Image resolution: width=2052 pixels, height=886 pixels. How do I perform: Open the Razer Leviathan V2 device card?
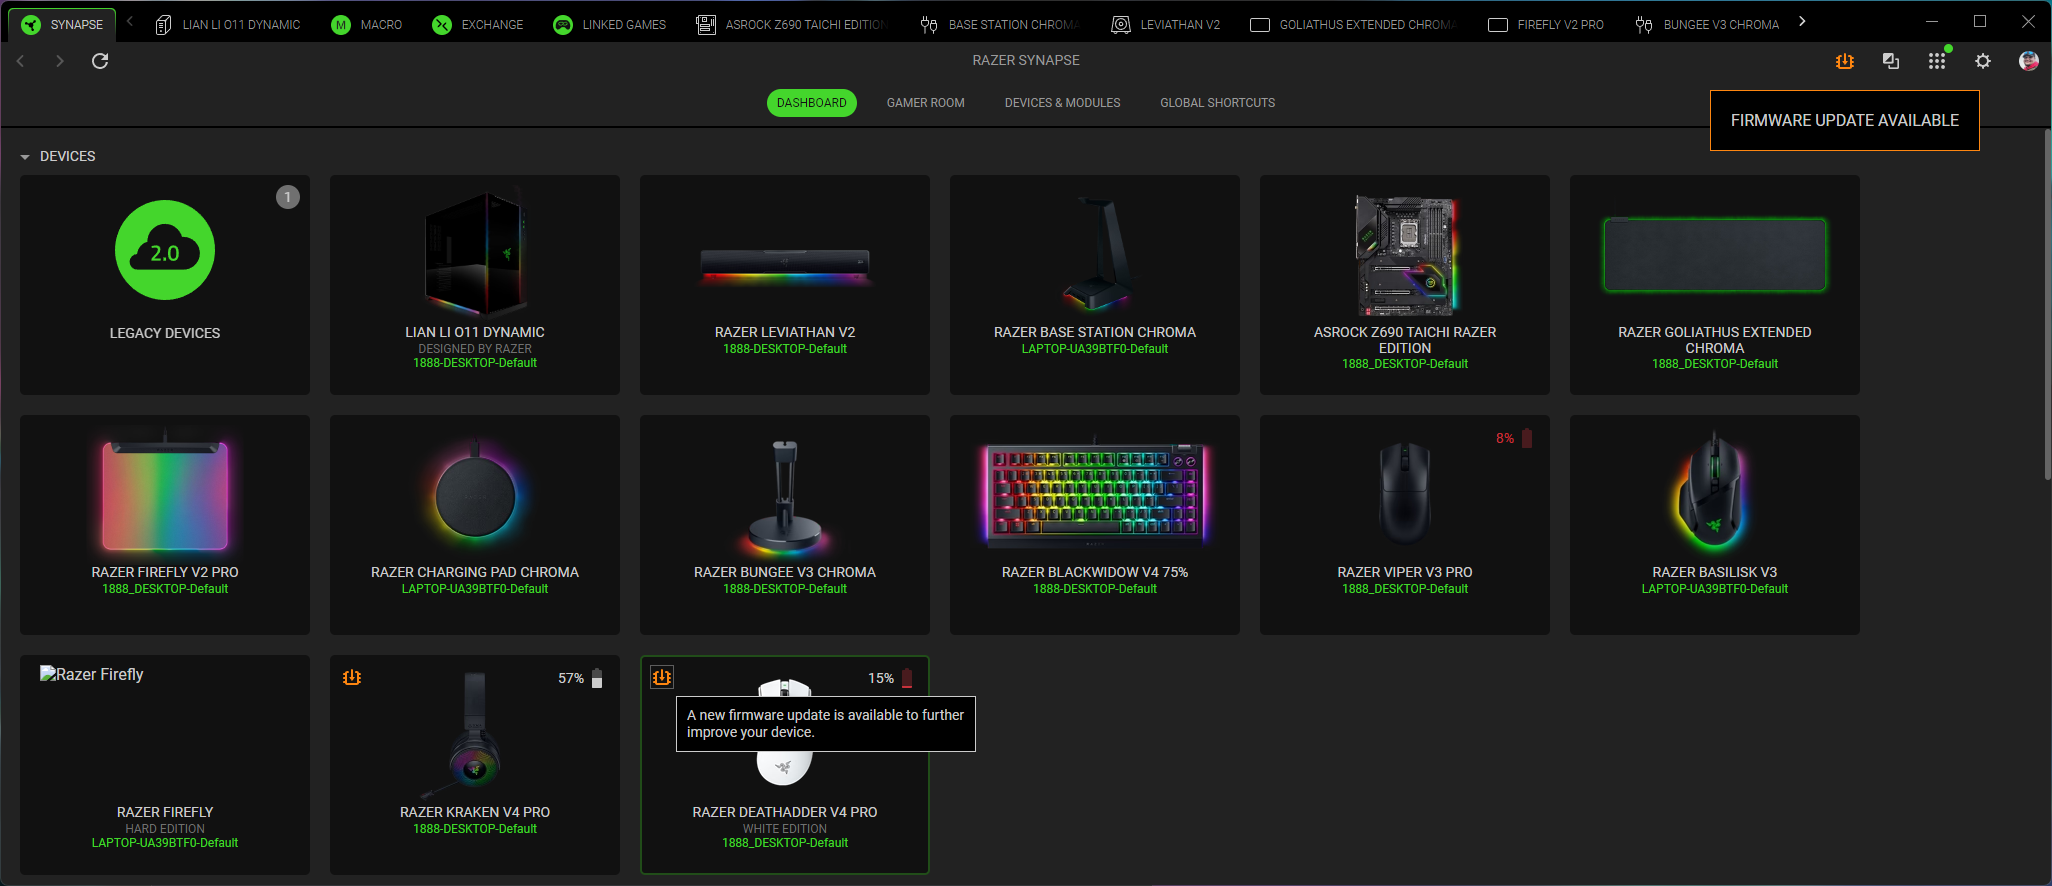point(785,285)
